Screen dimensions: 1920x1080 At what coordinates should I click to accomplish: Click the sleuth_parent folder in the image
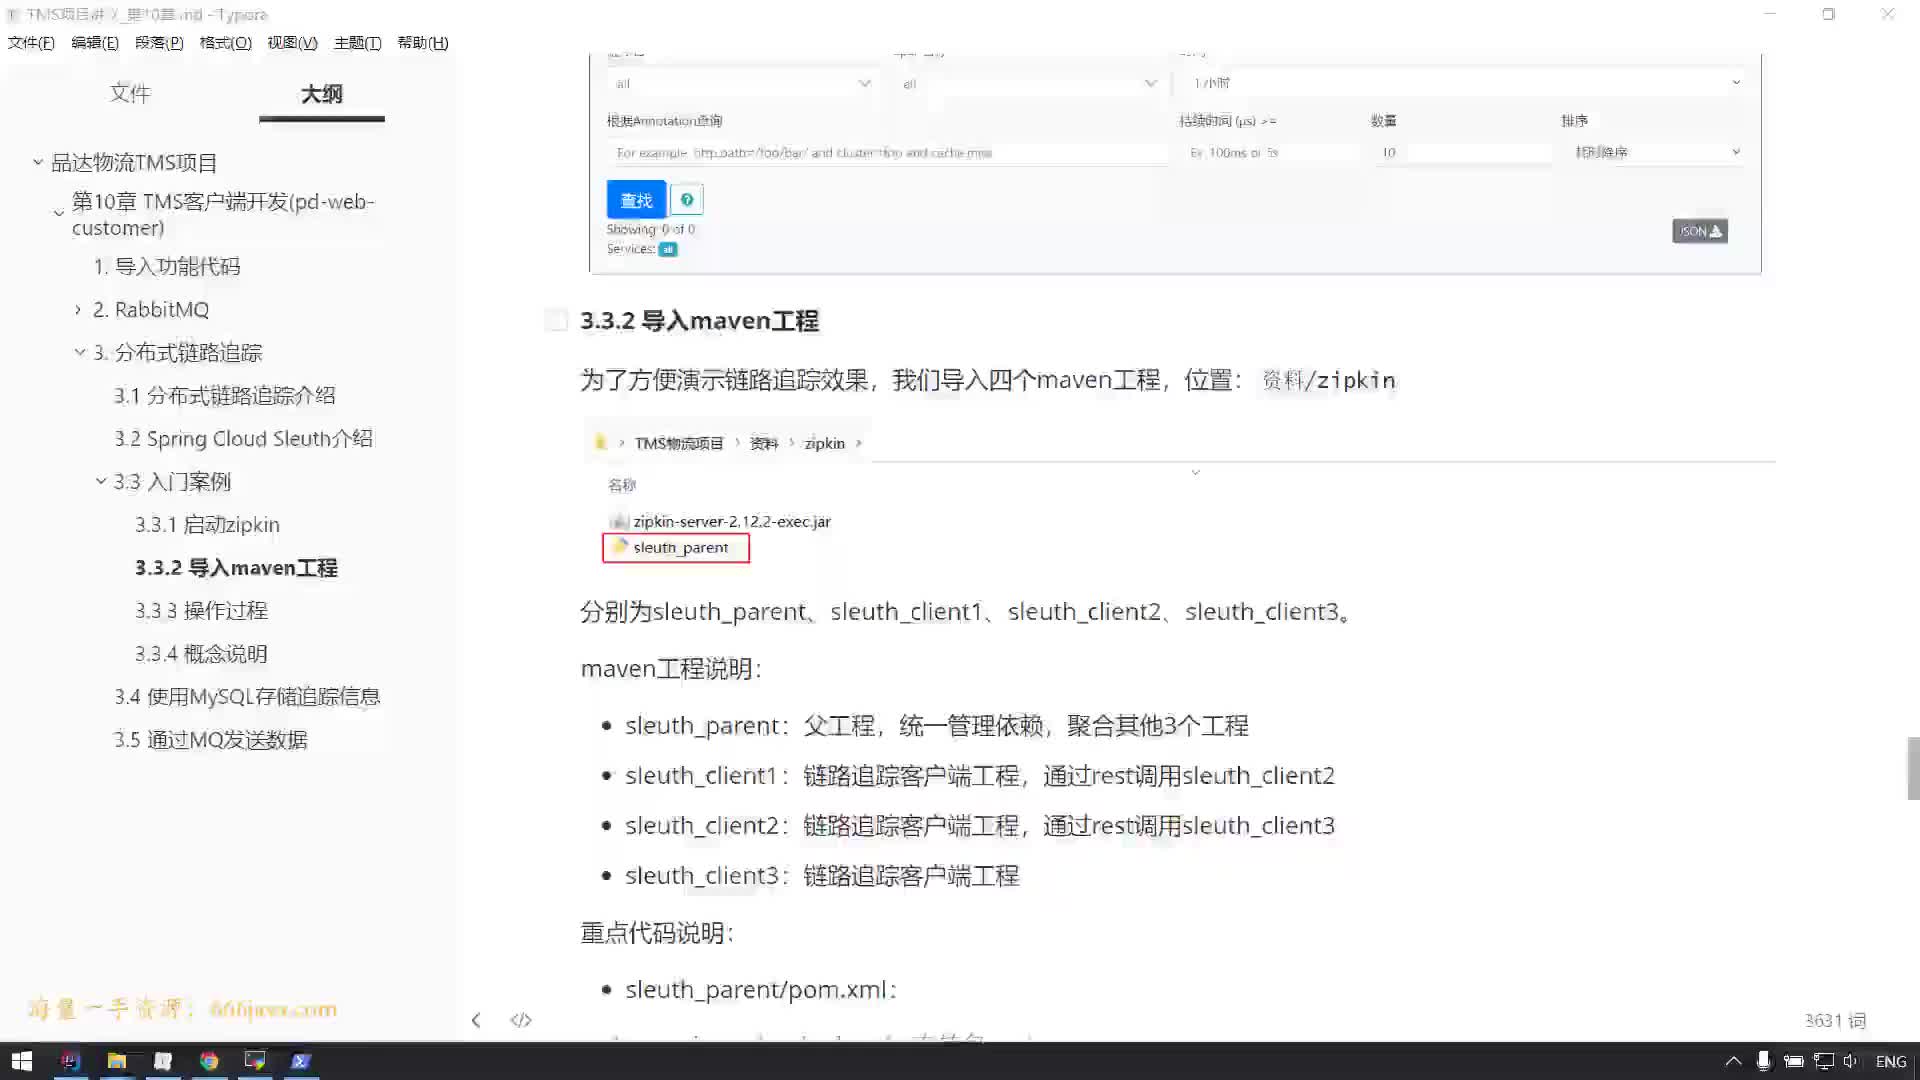pyautogui.click(x=676, y=548)
